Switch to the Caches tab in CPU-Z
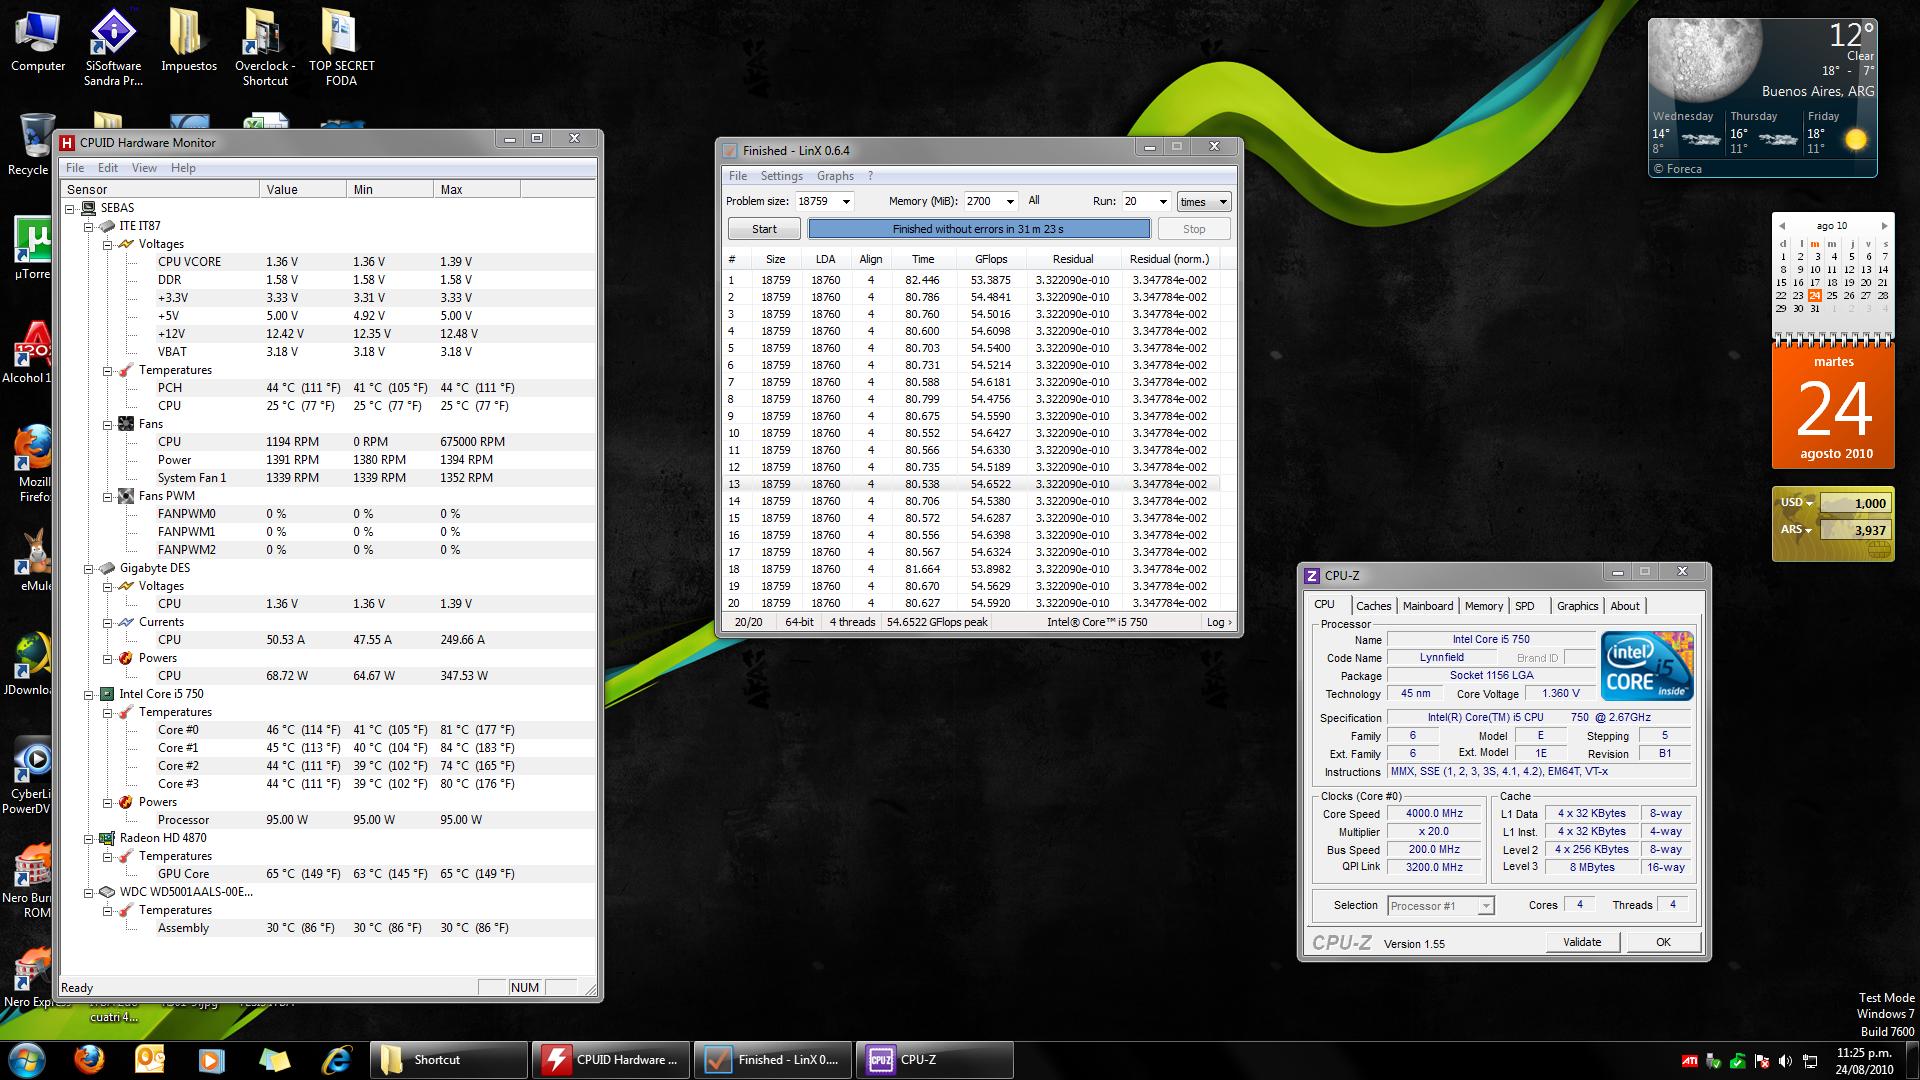This screenshot has width=1920, height=1080. pyautogui.click(x=1373, y=606)
